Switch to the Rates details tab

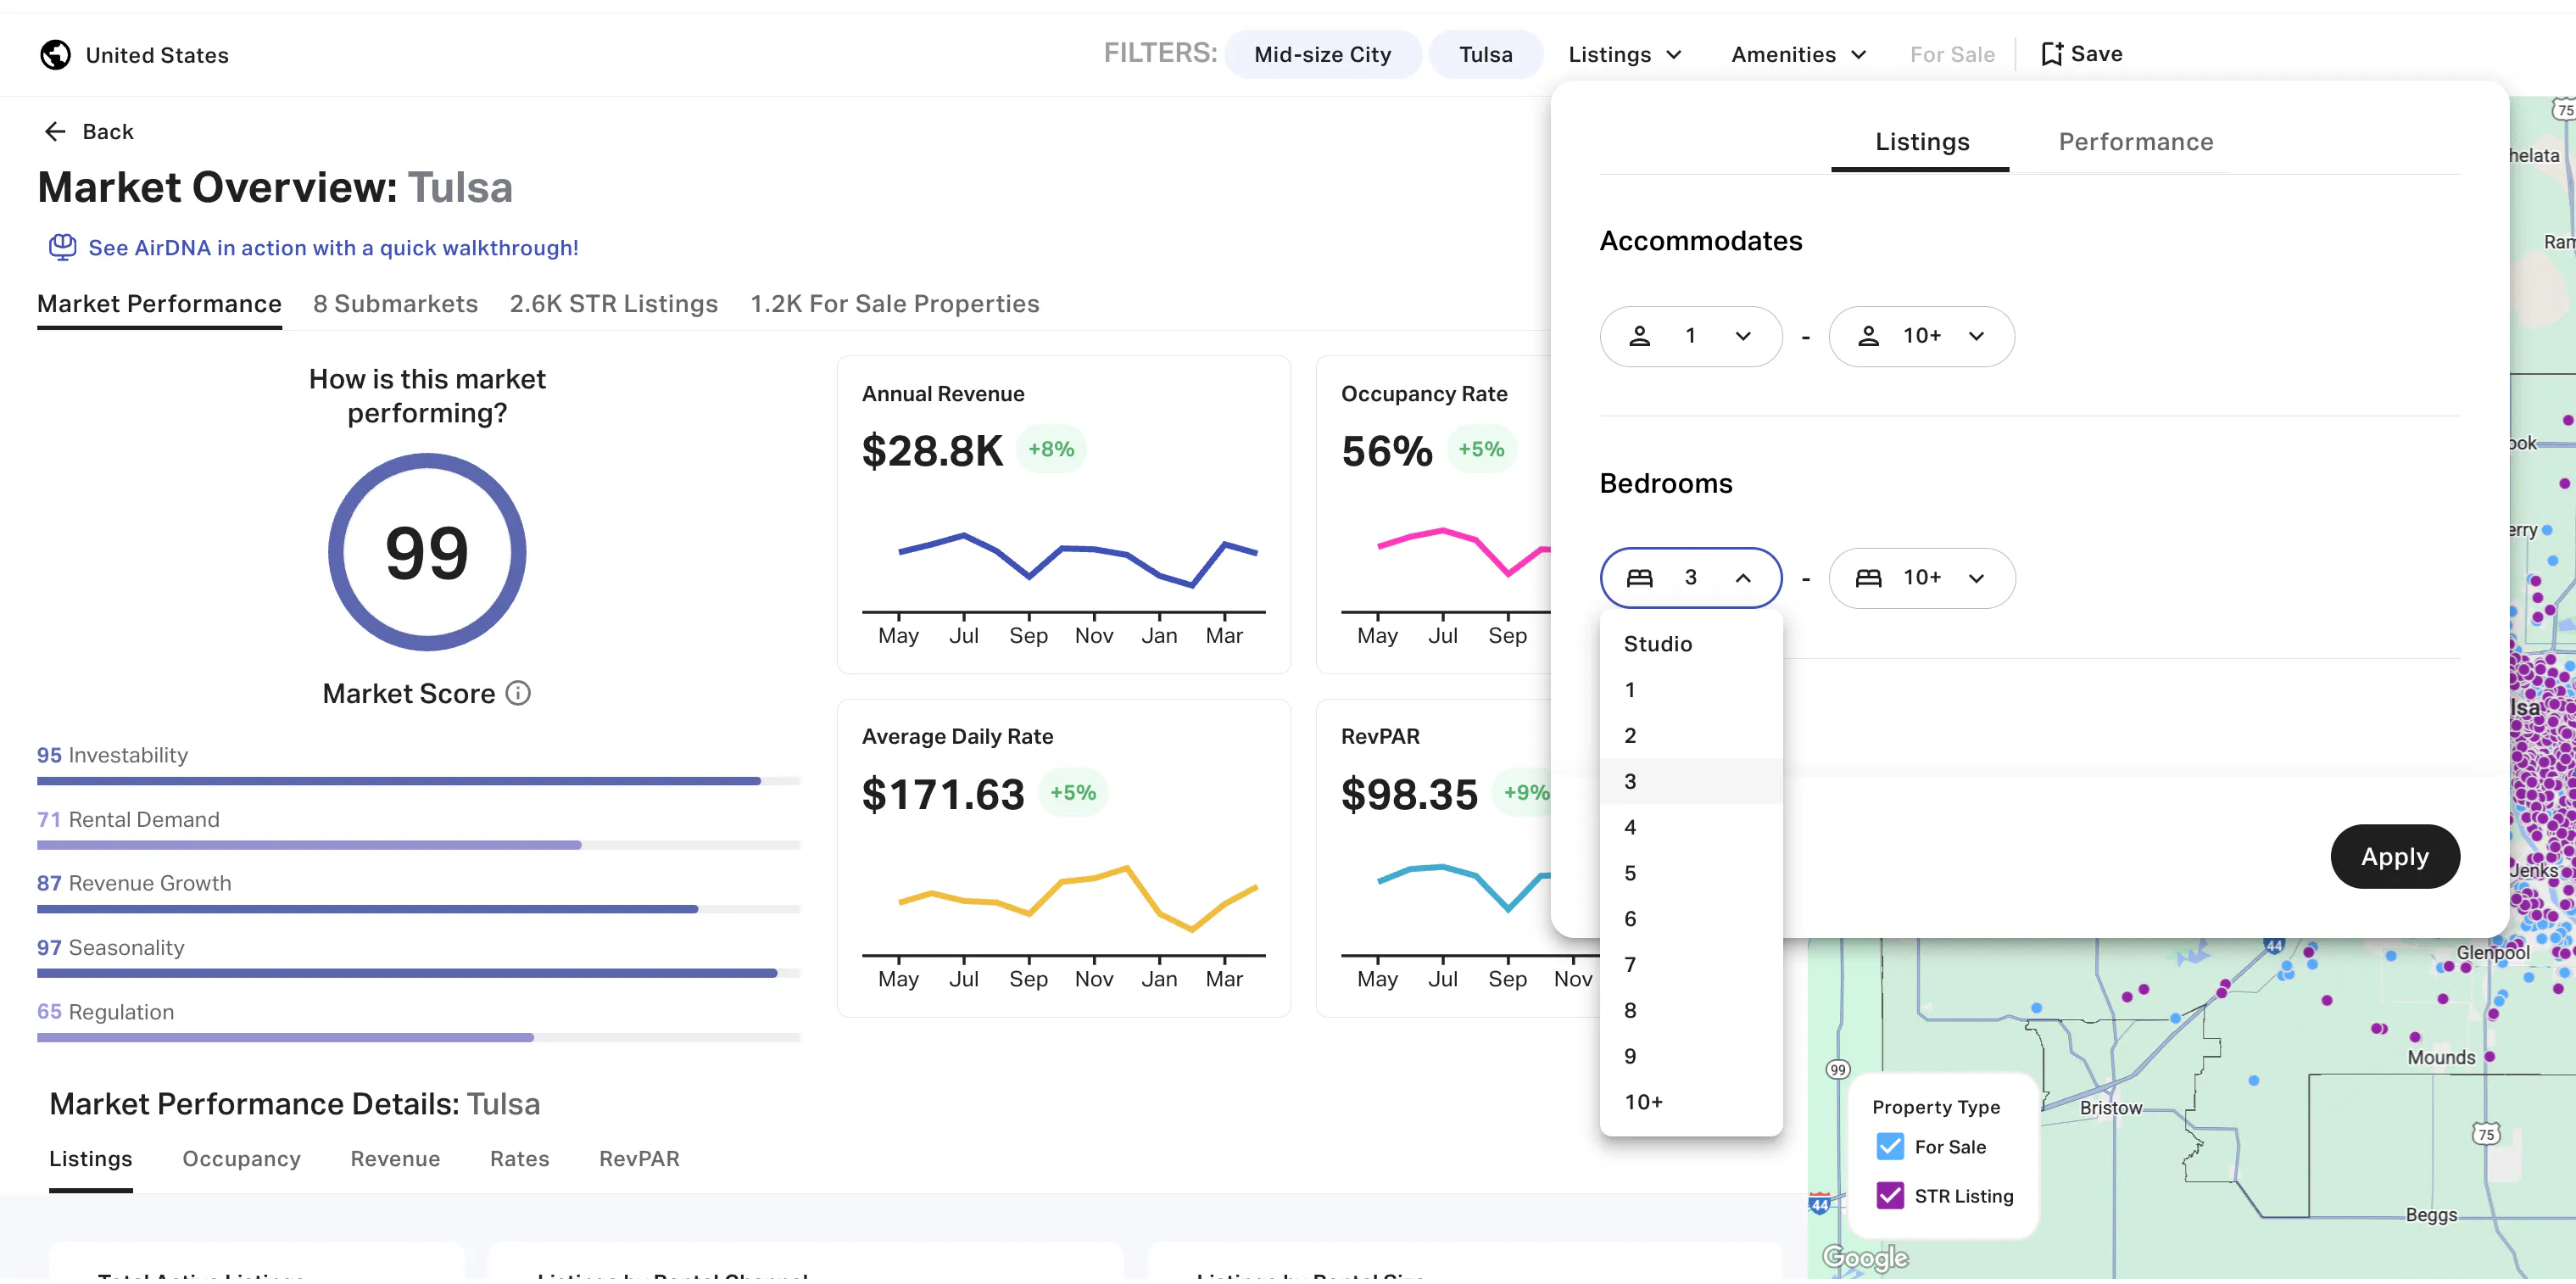tap(519, 1161)
